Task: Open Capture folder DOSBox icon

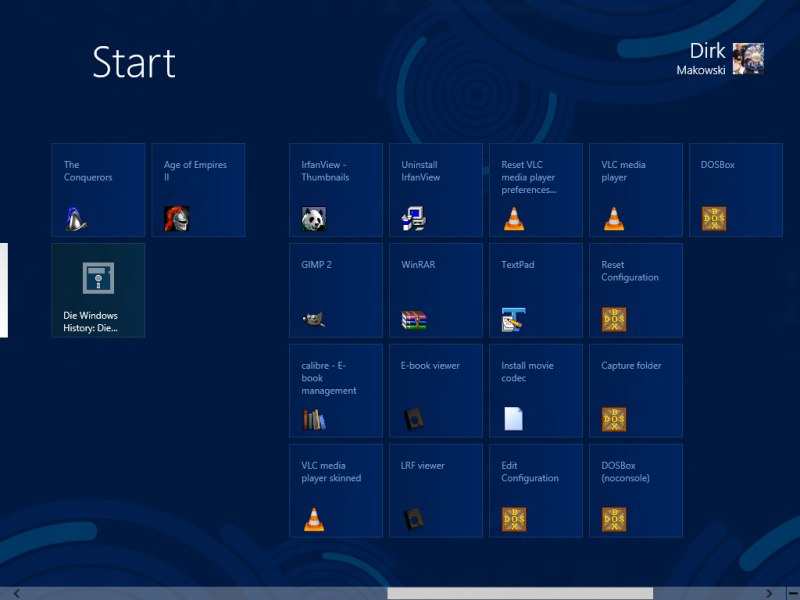Action: pyautogui.click(x=614, y=419)
